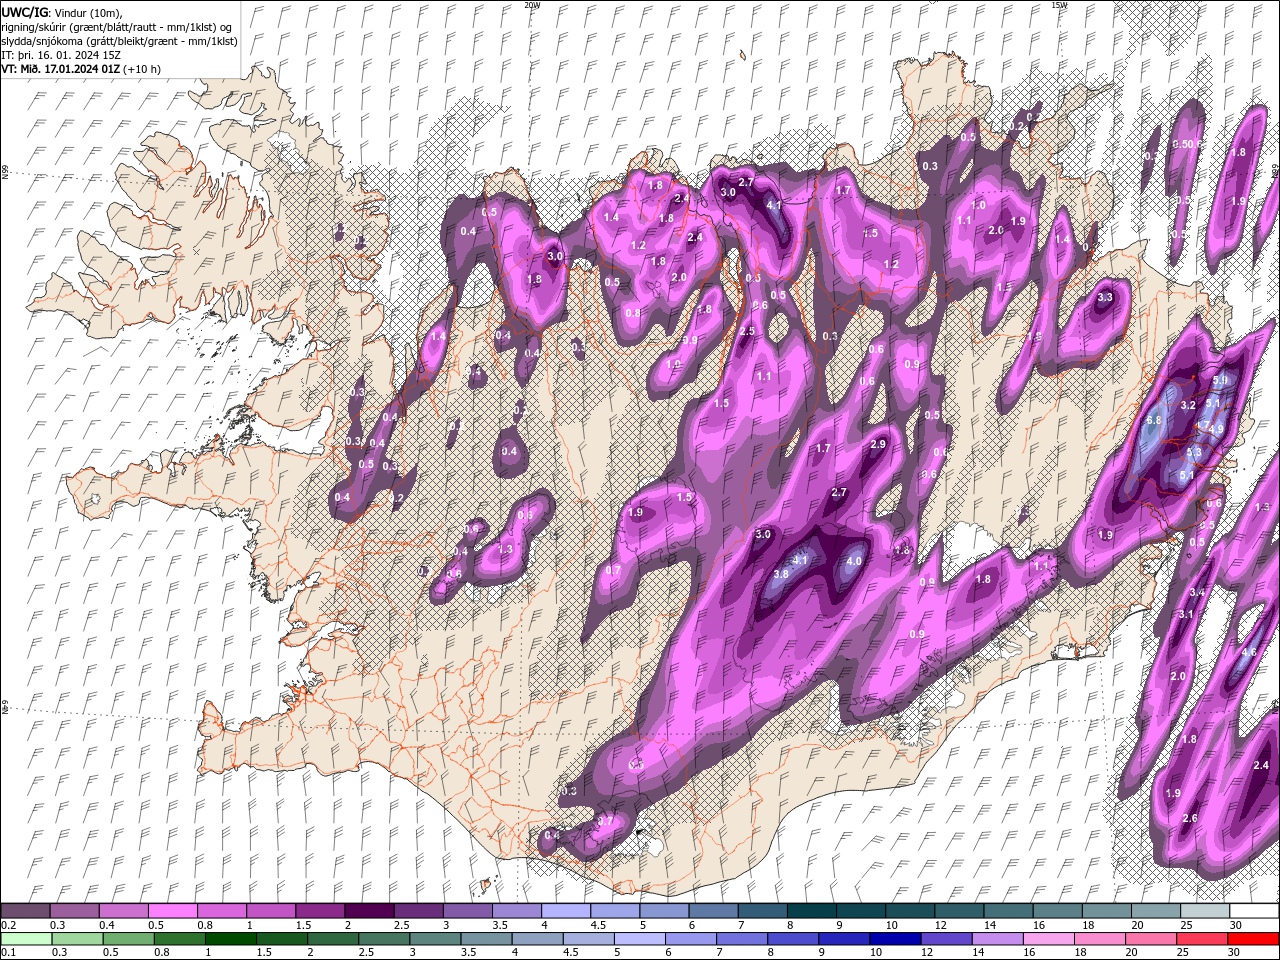Click the 3.4 precipitation value on the map
Image resolution: width=1280 pixels, height=960 pixels.
(1196, 592)
